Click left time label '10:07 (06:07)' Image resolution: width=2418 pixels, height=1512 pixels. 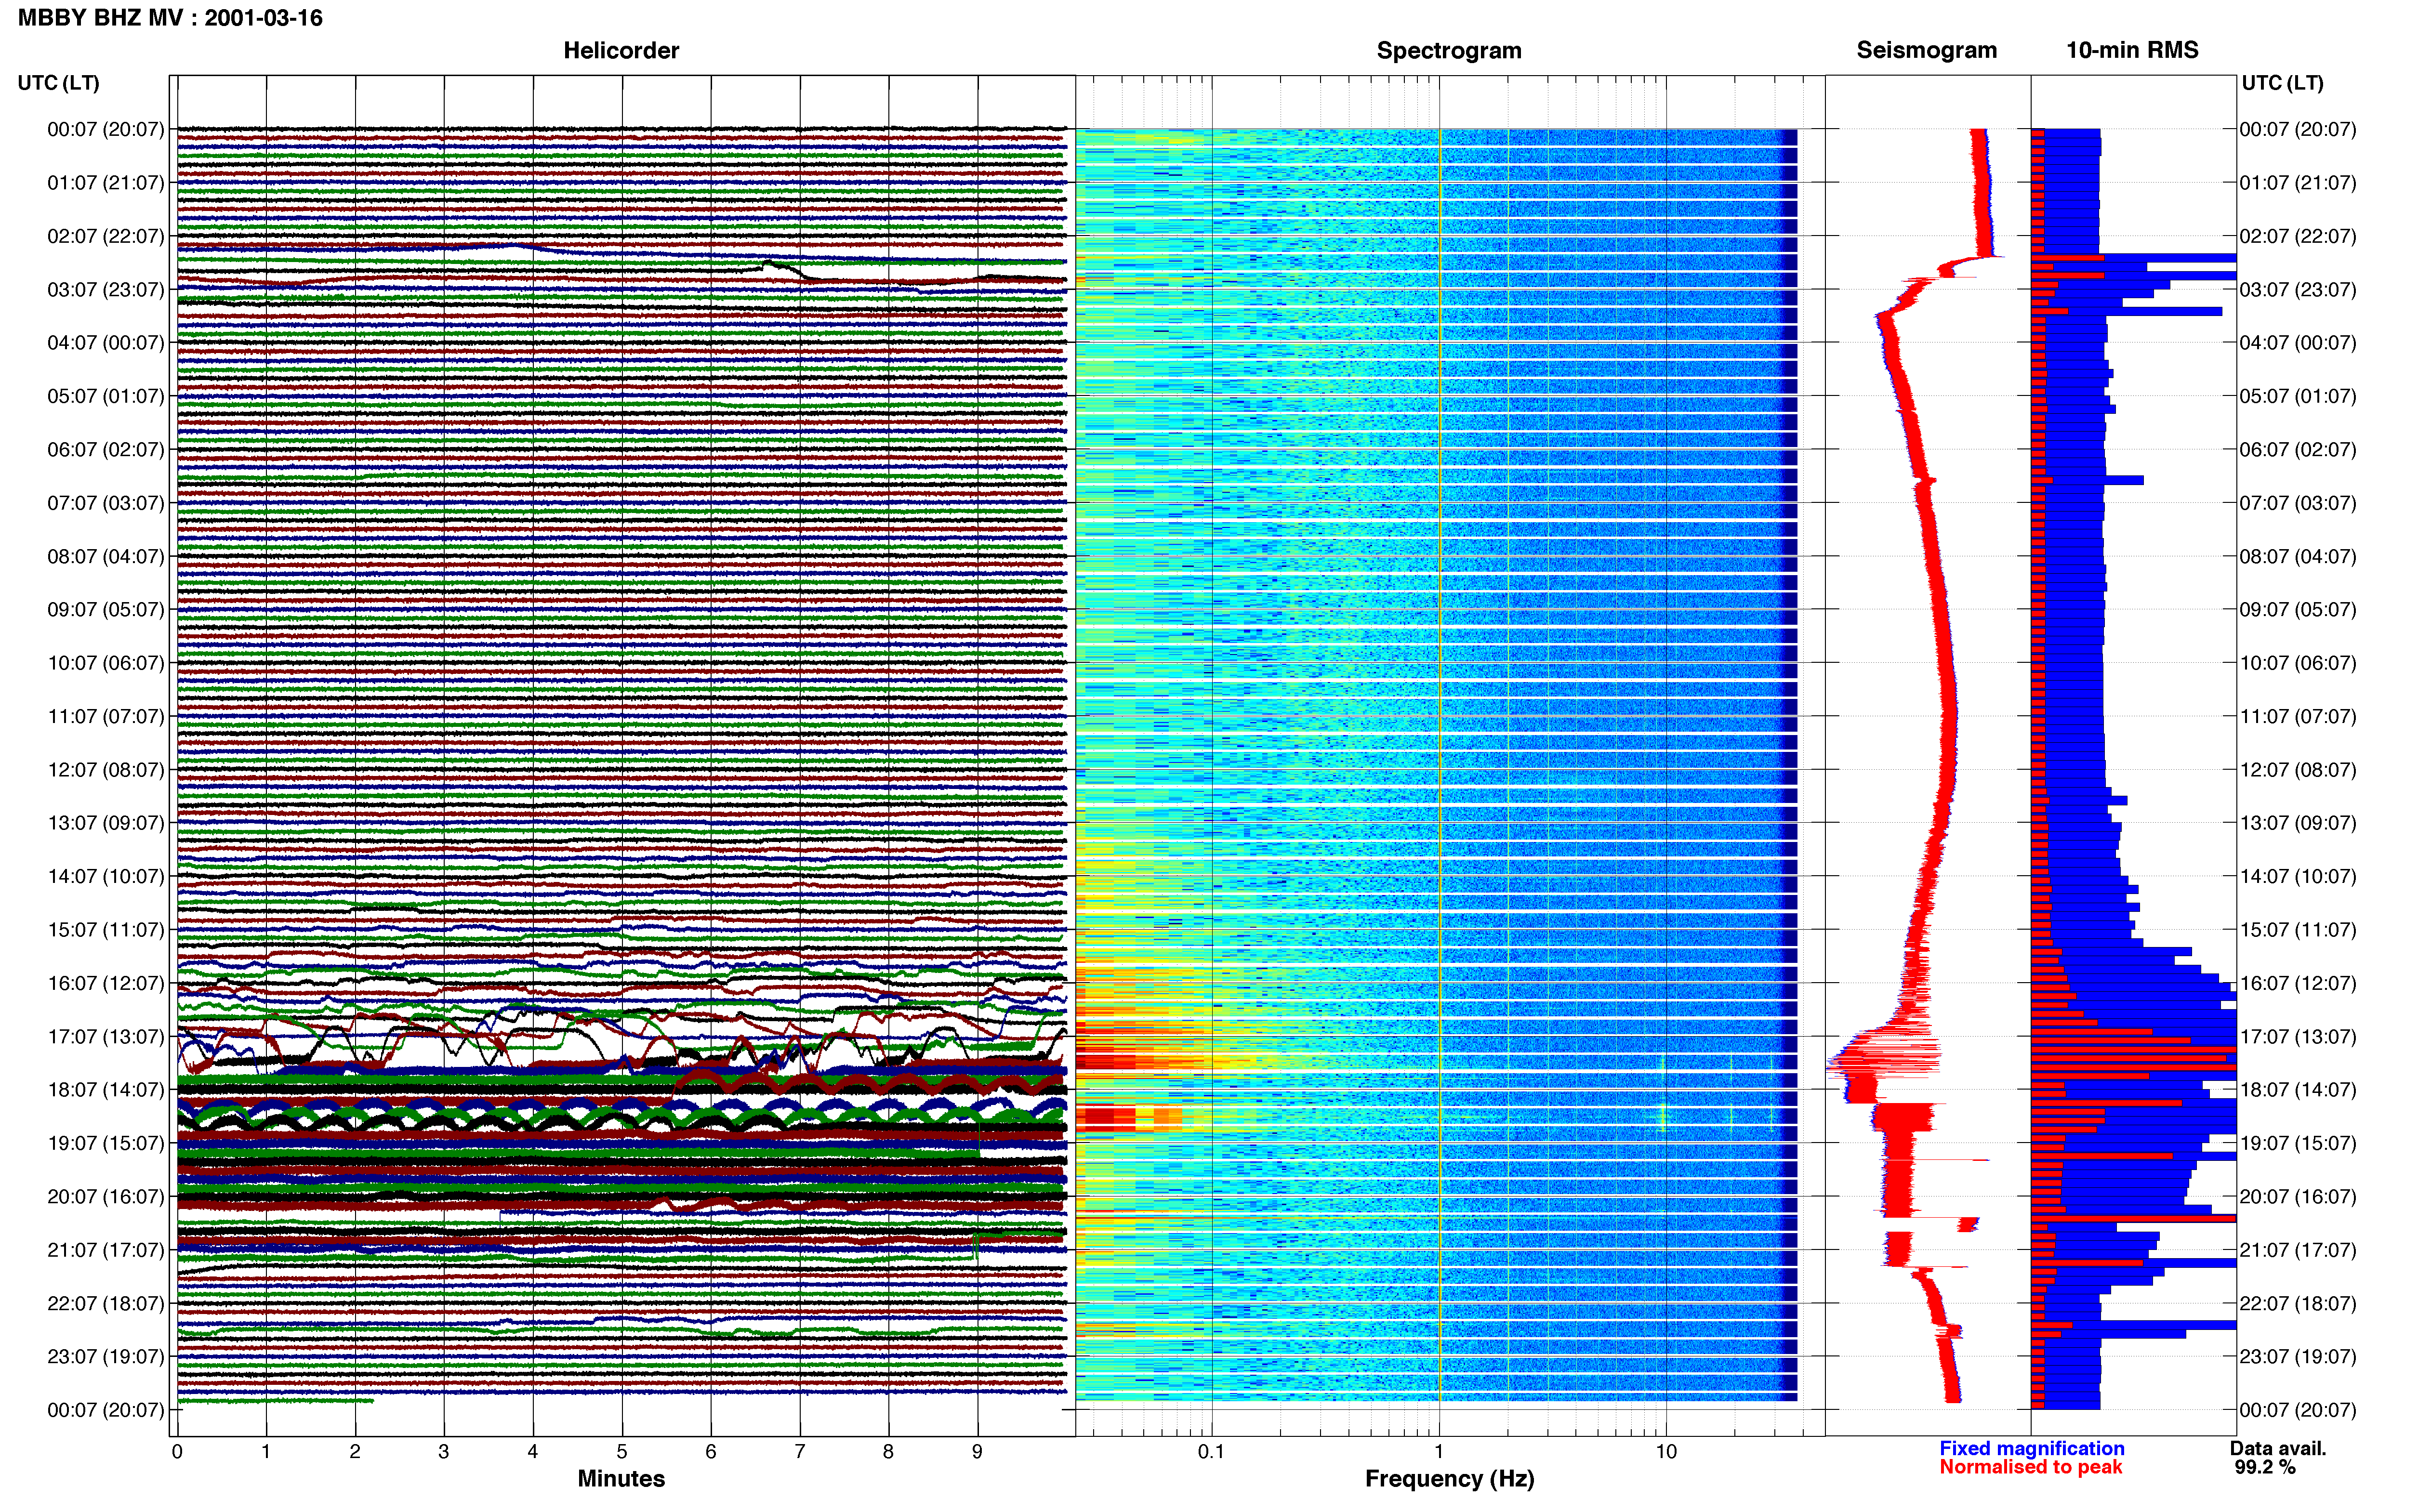tap(106, 663)
